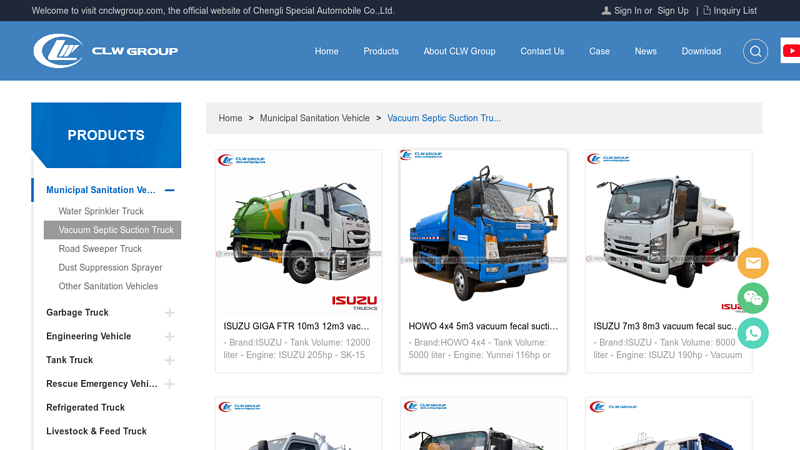Screen dimensions: 800x450
Task: Select Road Sweeper Truck subcategory
Action: pyautogui.click(x=100, y=249)
